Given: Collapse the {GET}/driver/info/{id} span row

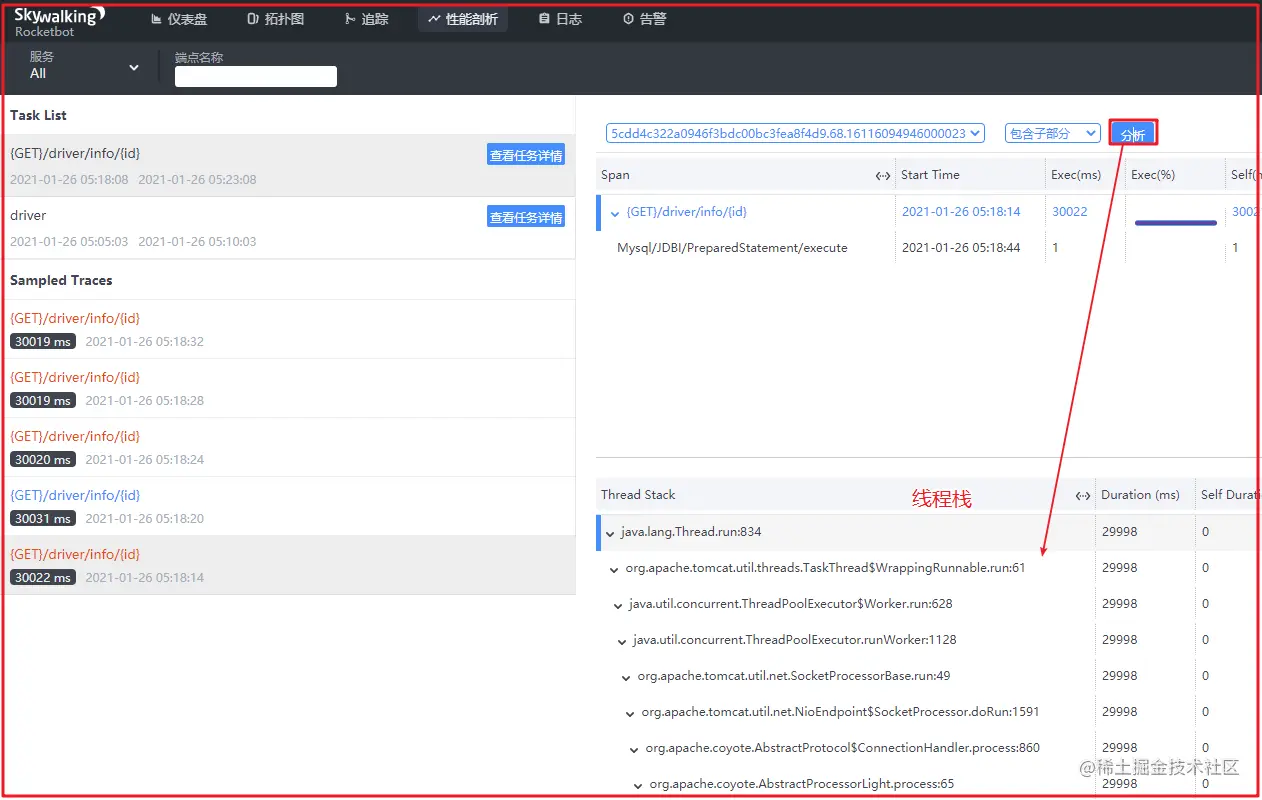Looking at the screenshot, I should click(x=614, y=212).
